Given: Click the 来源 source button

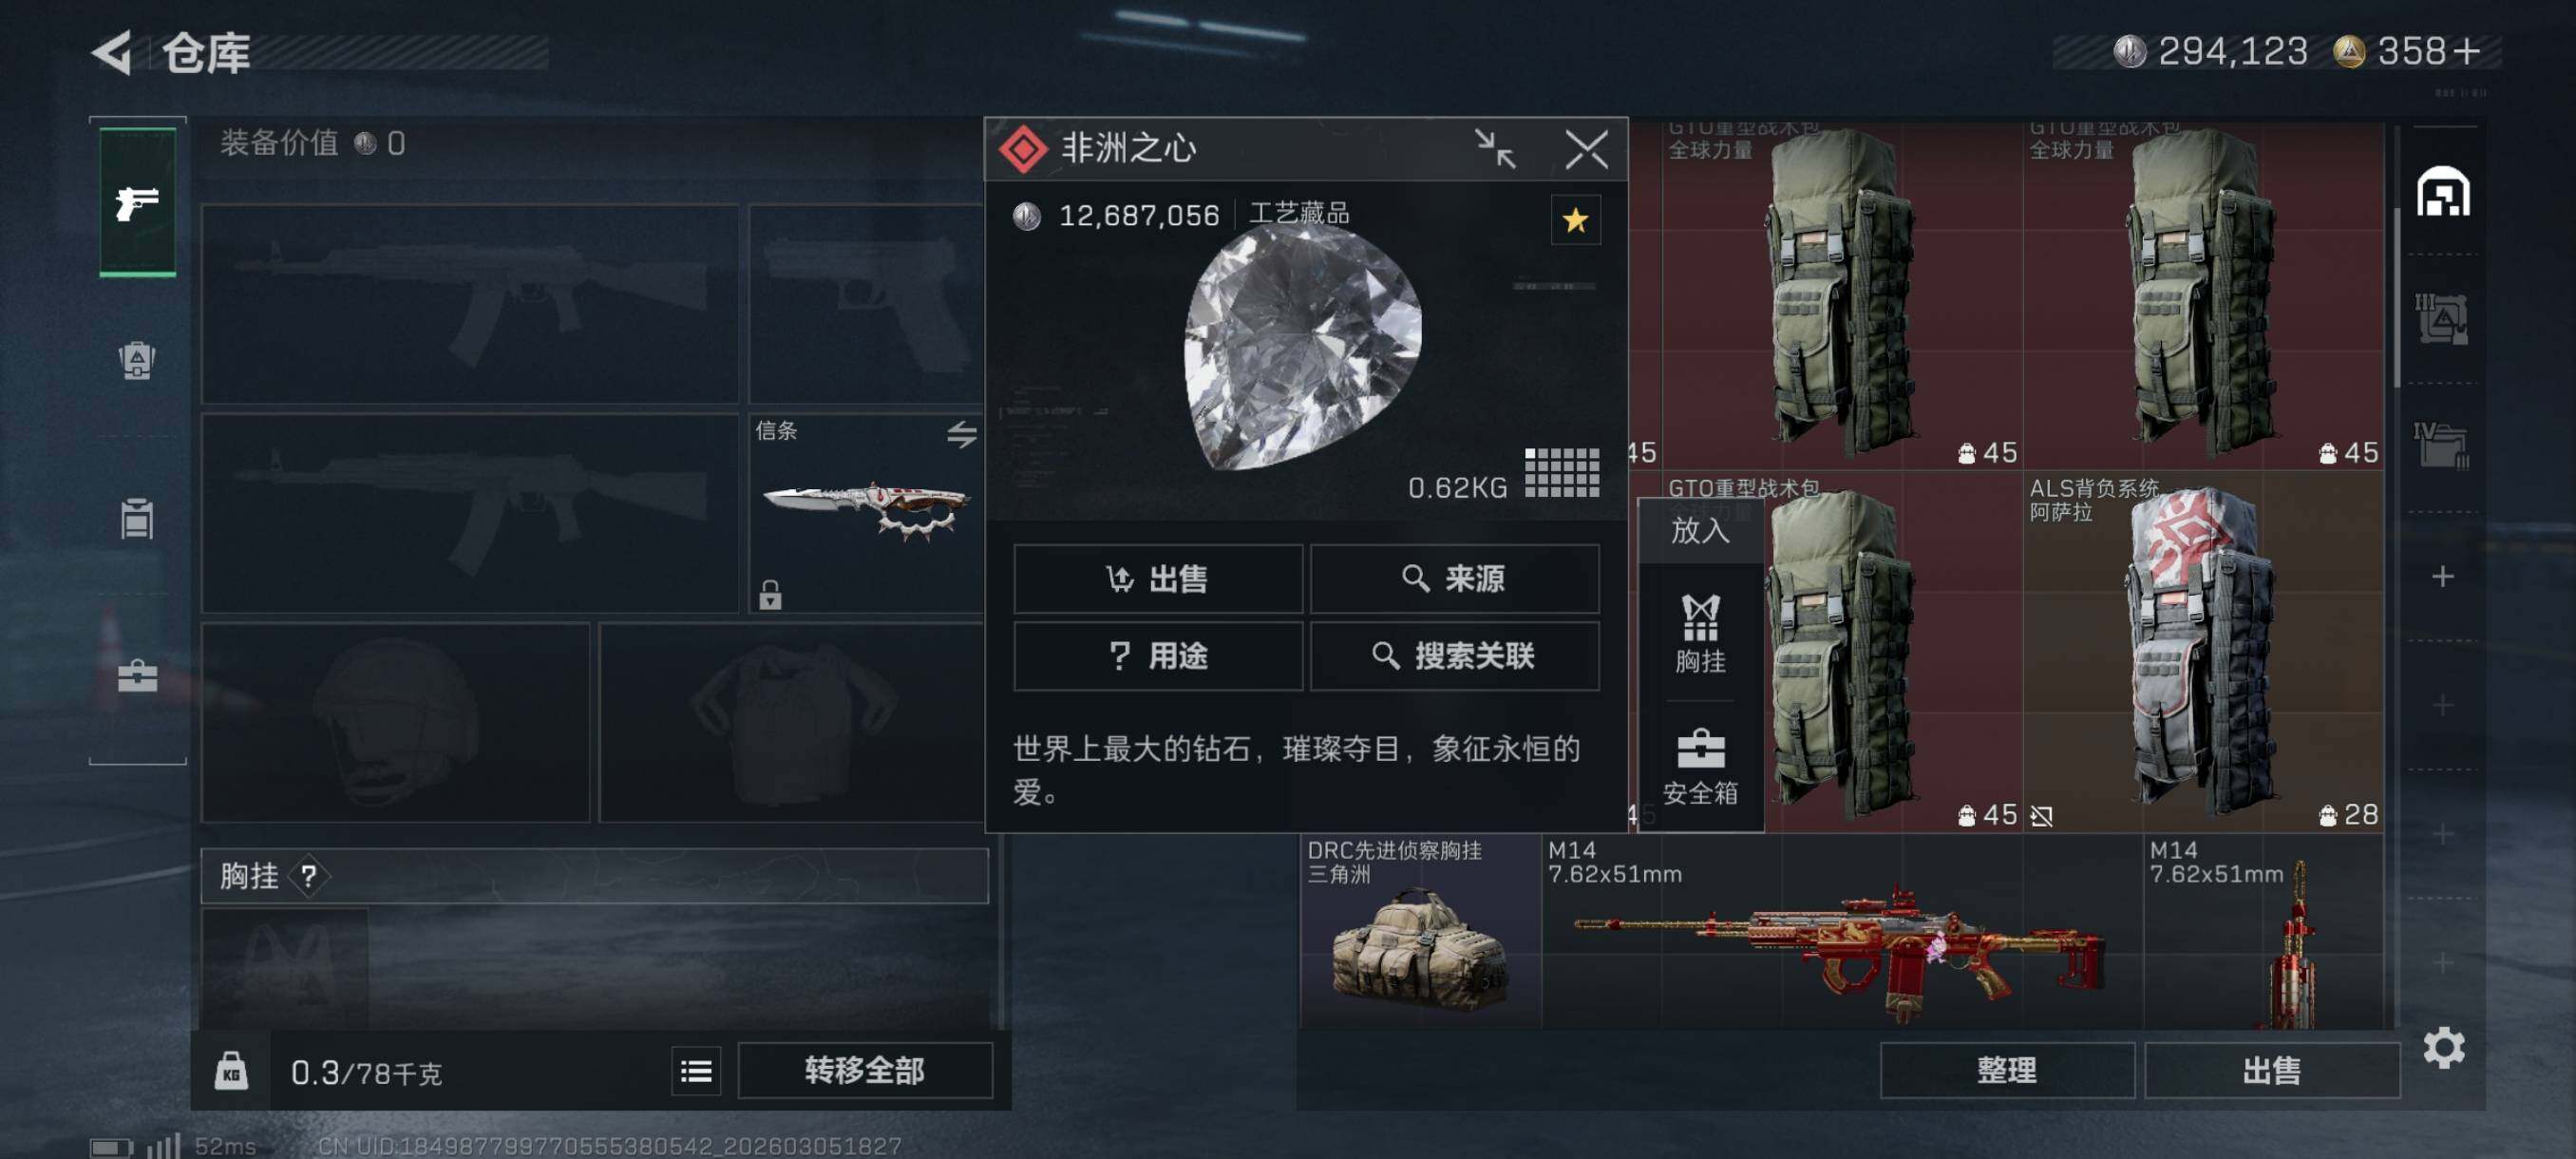Looking at the screenshot, I should pyautogui.click(x=1454, y=578).
